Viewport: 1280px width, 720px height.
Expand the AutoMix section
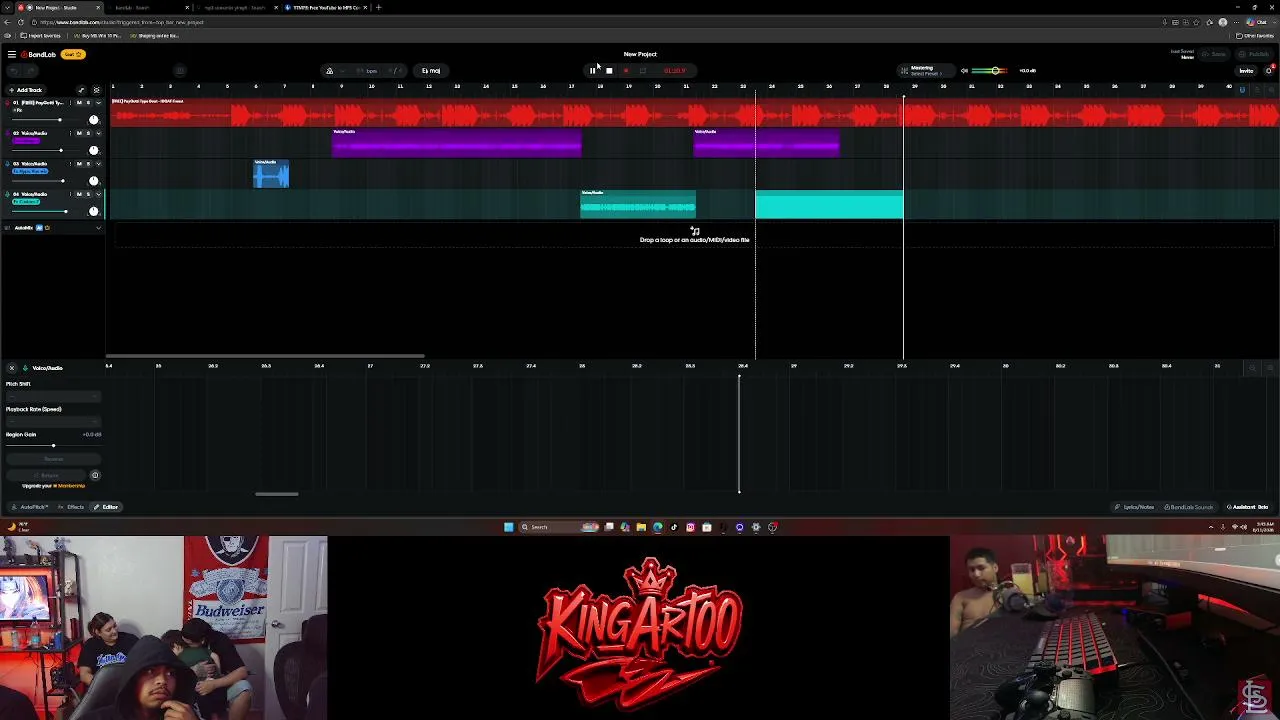[98, 228]
